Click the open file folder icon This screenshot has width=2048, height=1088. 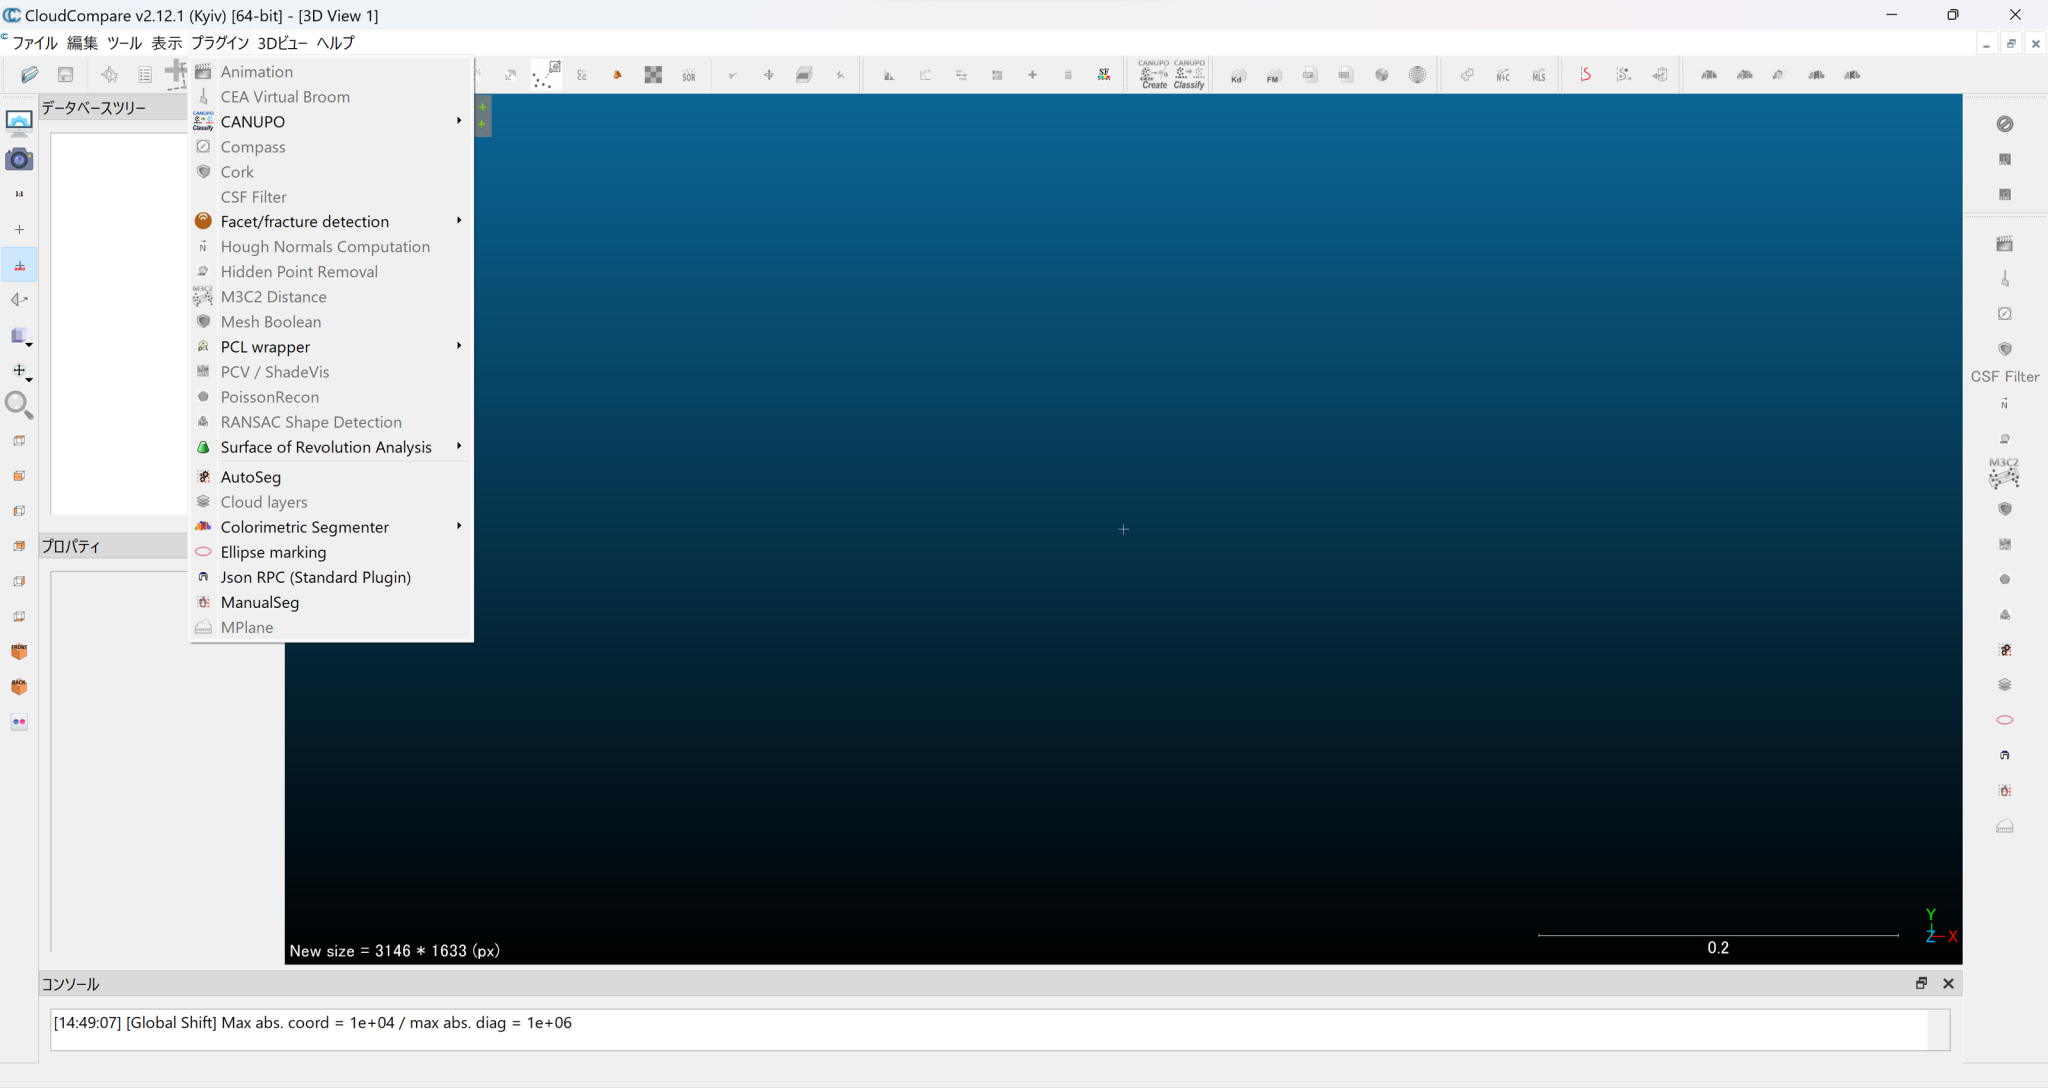[29, 75]
